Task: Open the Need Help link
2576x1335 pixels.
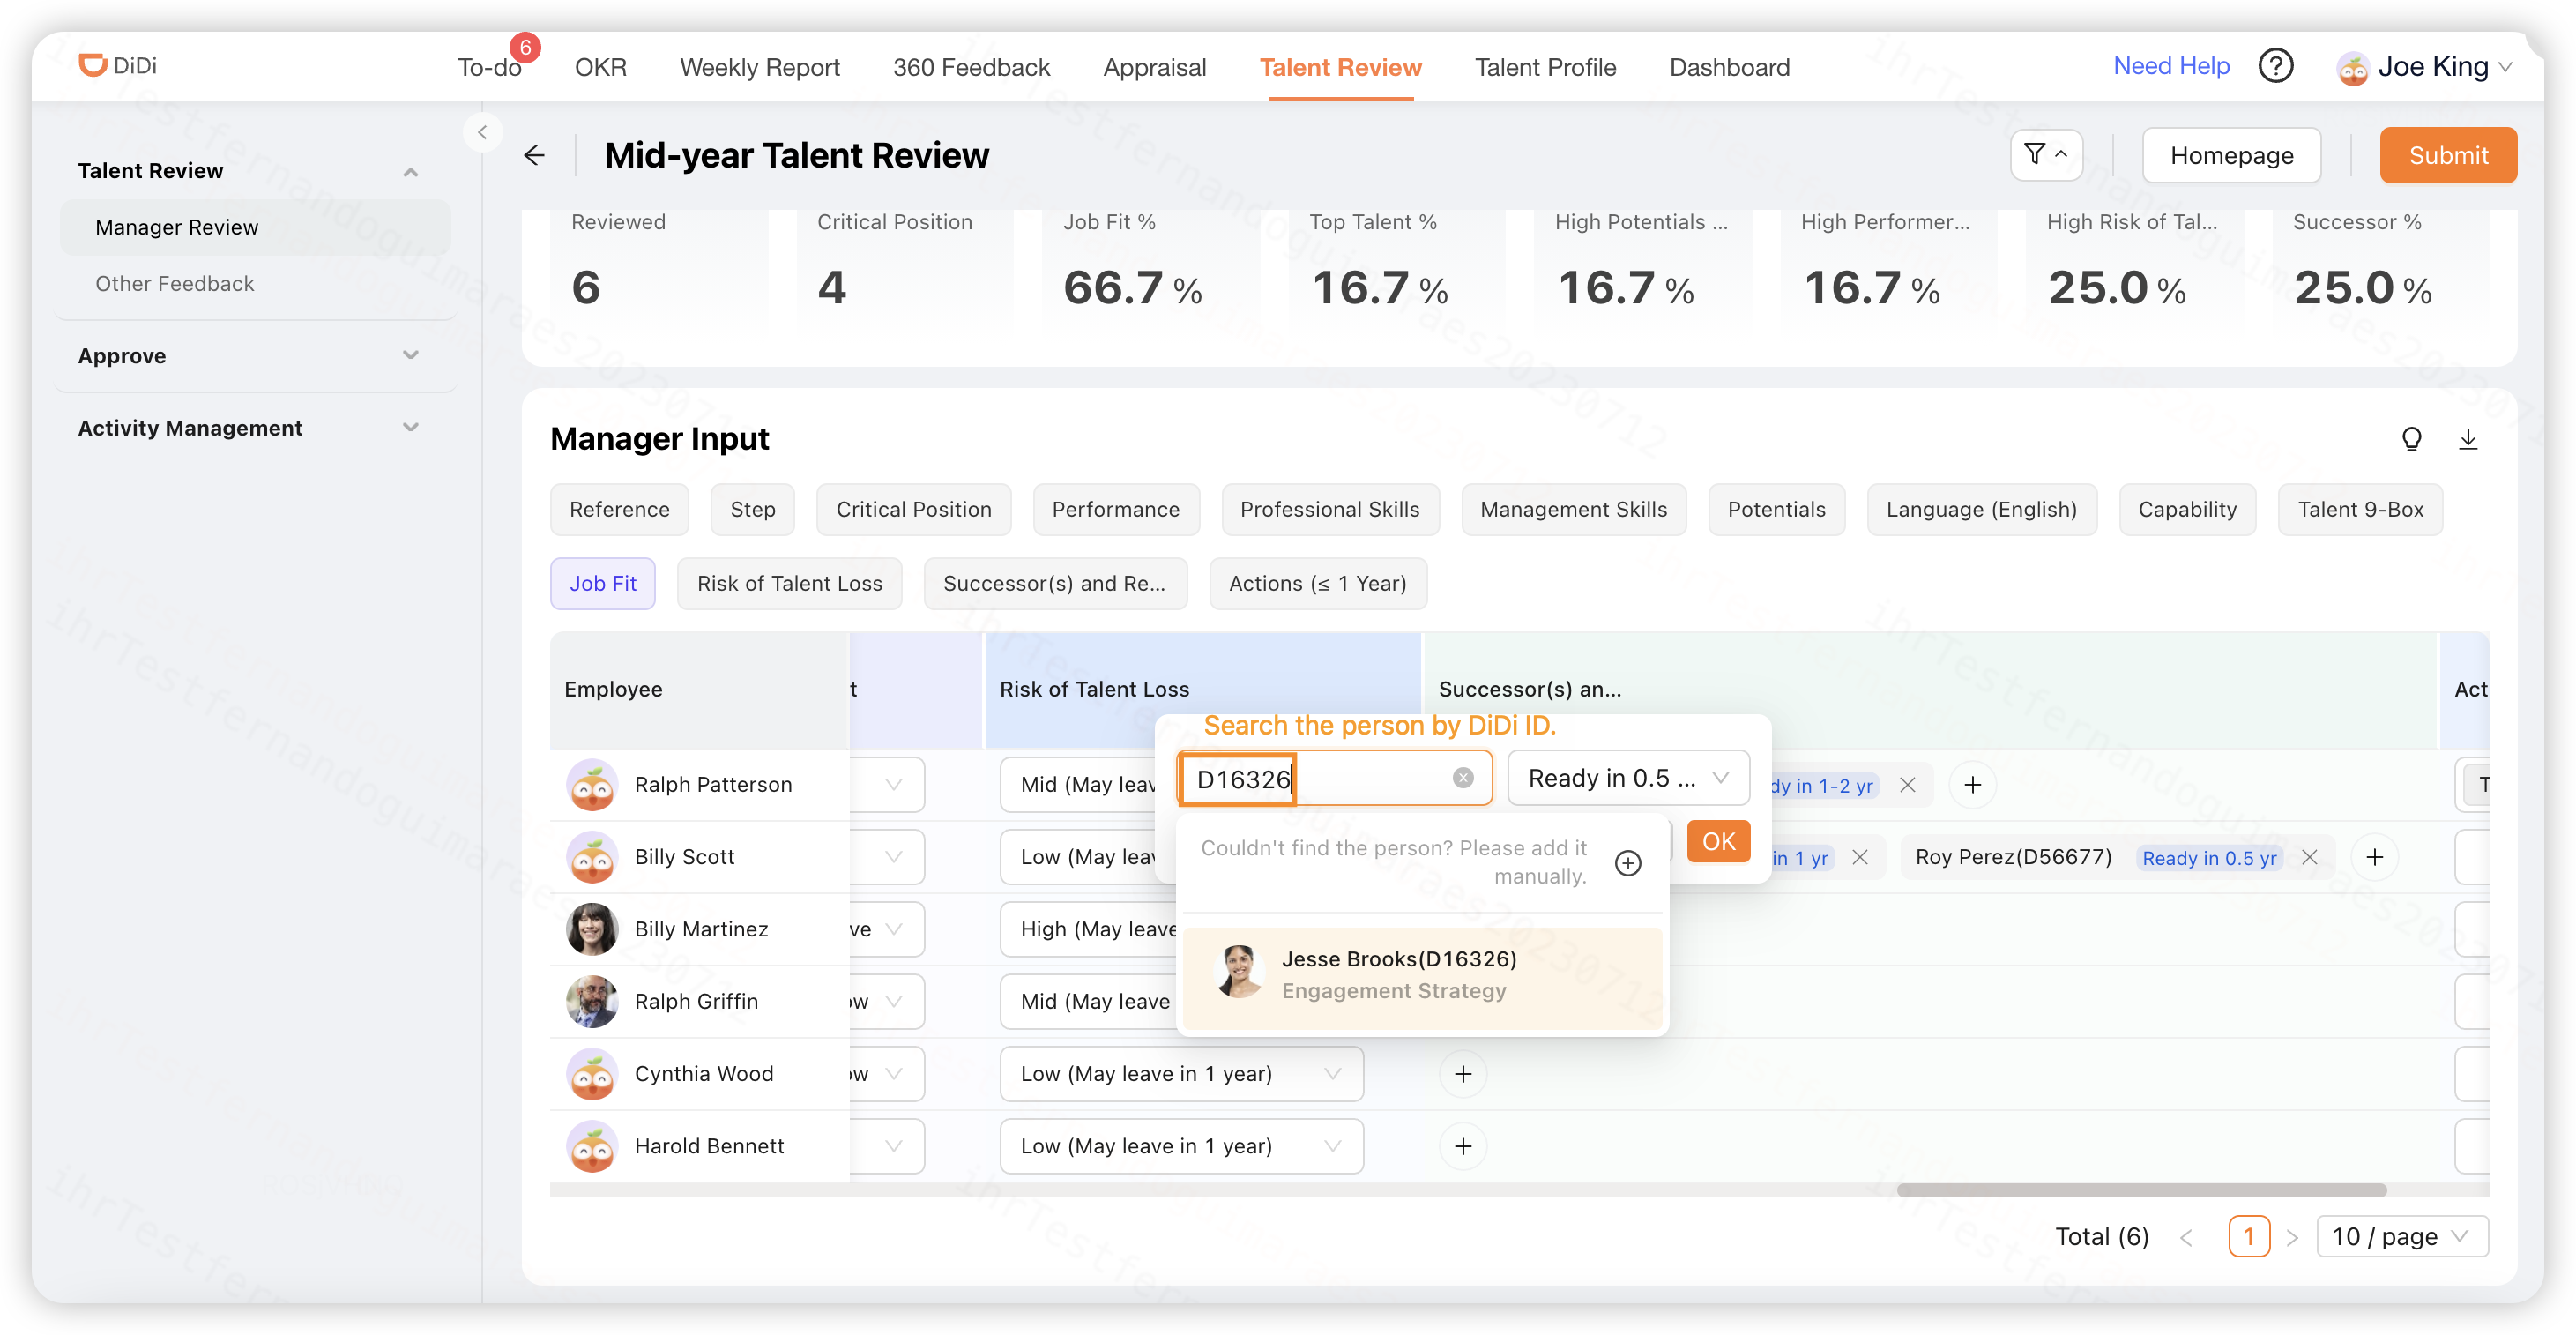Action: (x=2171, y=66)
